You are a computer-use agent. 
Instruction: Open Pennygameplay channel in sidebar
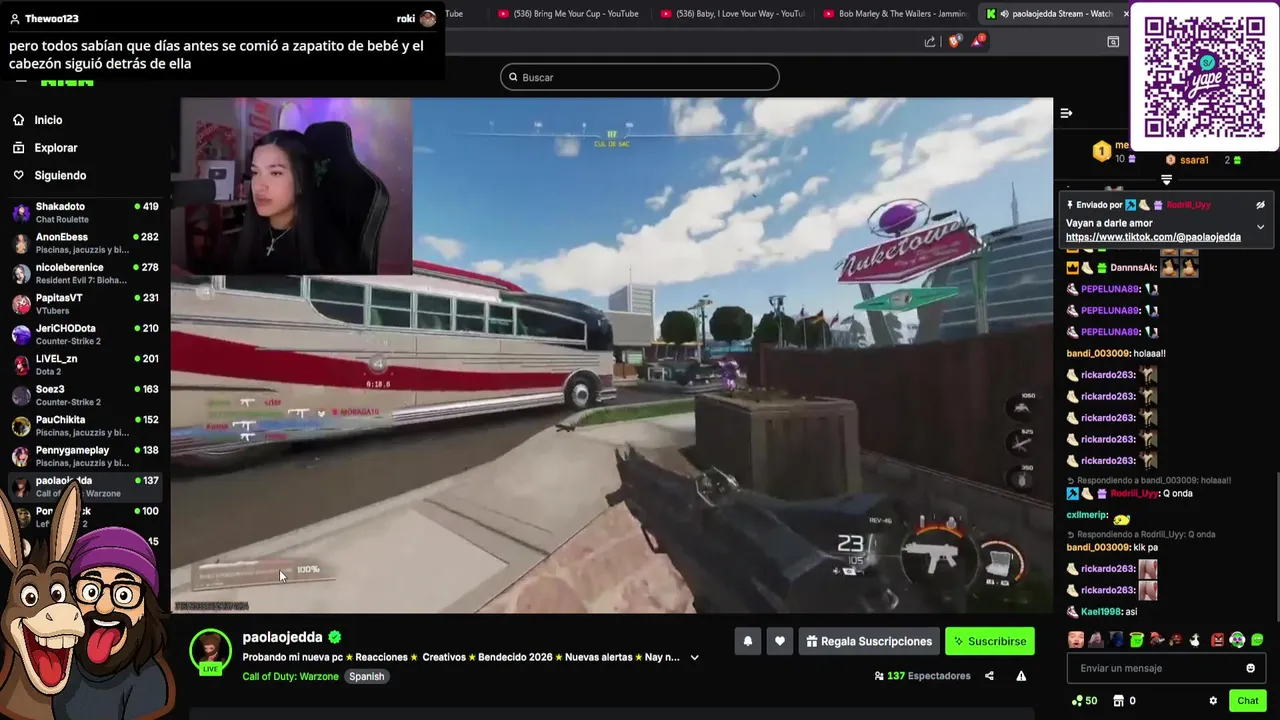pyautogui.click(x=85, y=456)
